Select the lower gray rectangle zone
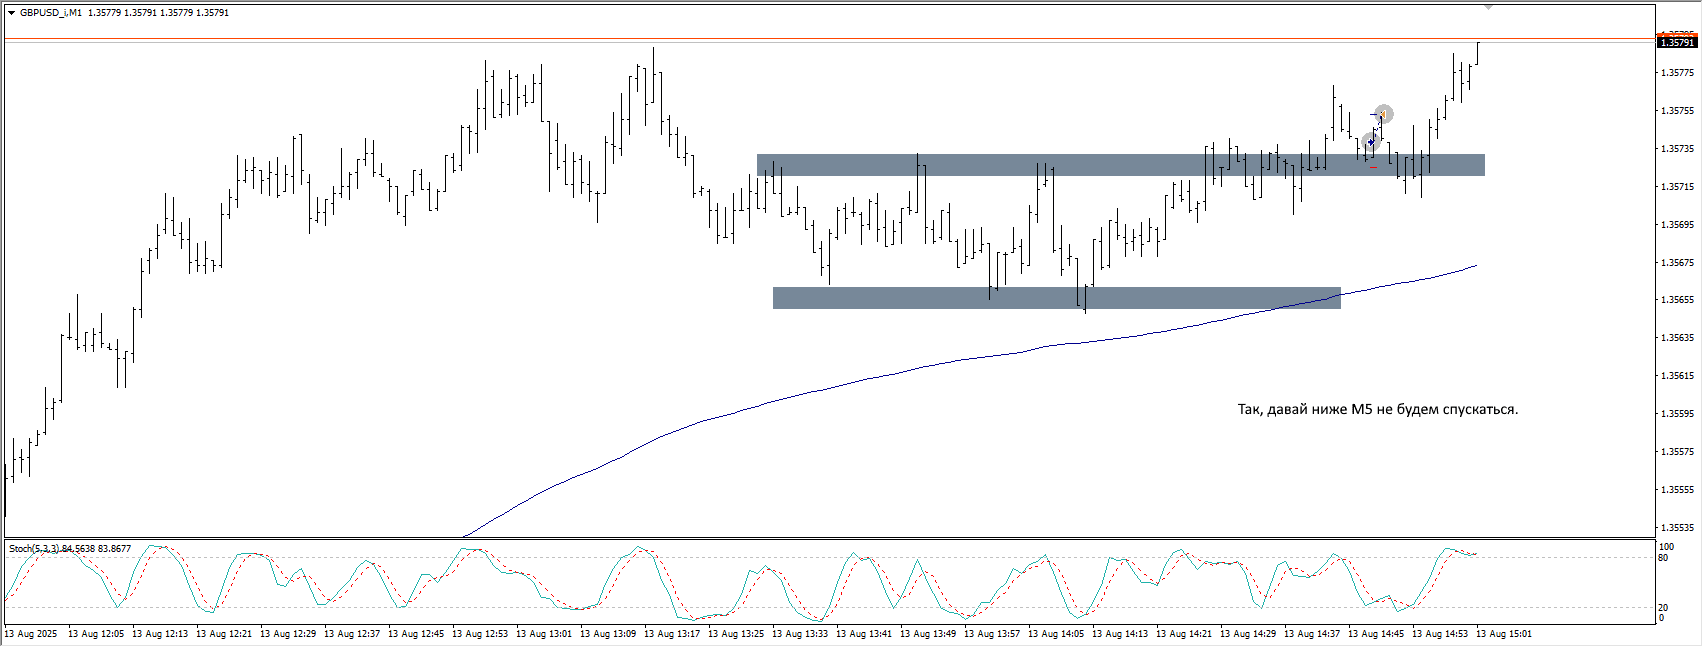 (x=1056, y=298)
